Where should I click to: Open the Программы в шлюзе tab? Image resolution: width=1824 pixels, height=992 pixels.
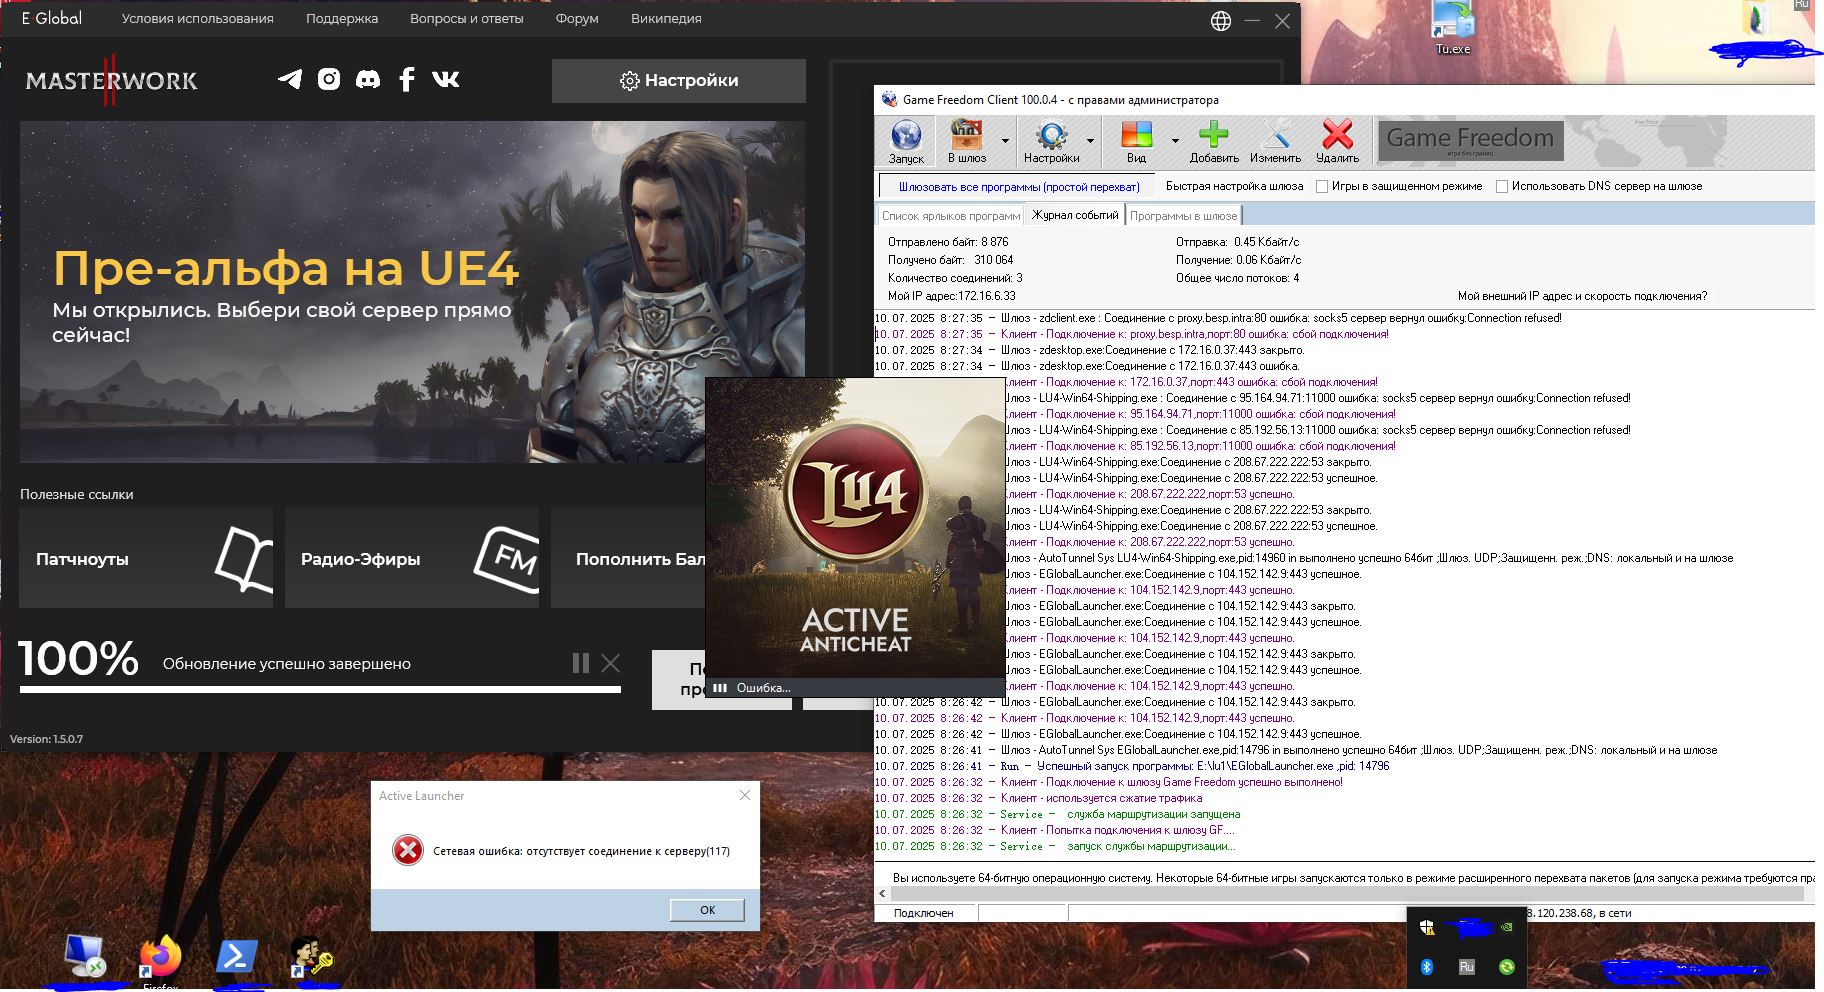[1184, 216]
